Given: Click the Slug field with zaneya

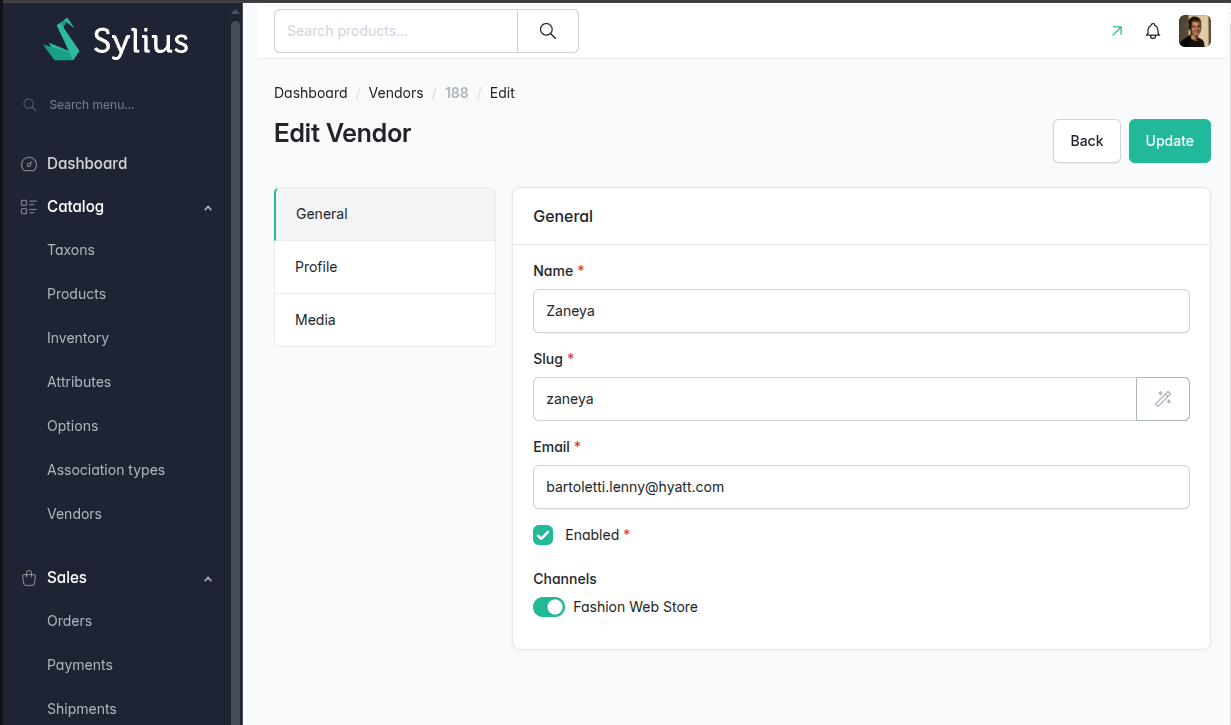Looking at the screenshot, I should [835, 399].
